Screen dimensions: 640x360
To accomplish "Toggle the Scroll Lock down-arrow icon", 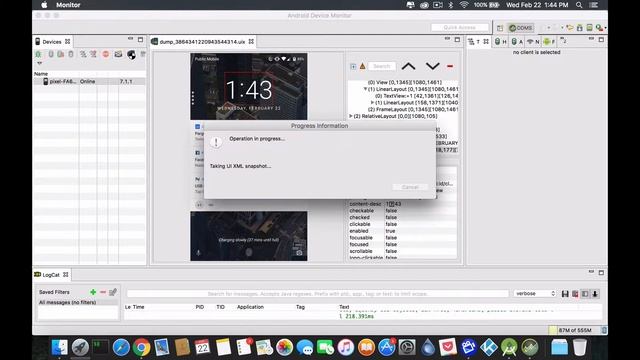I will pos(595,294).
